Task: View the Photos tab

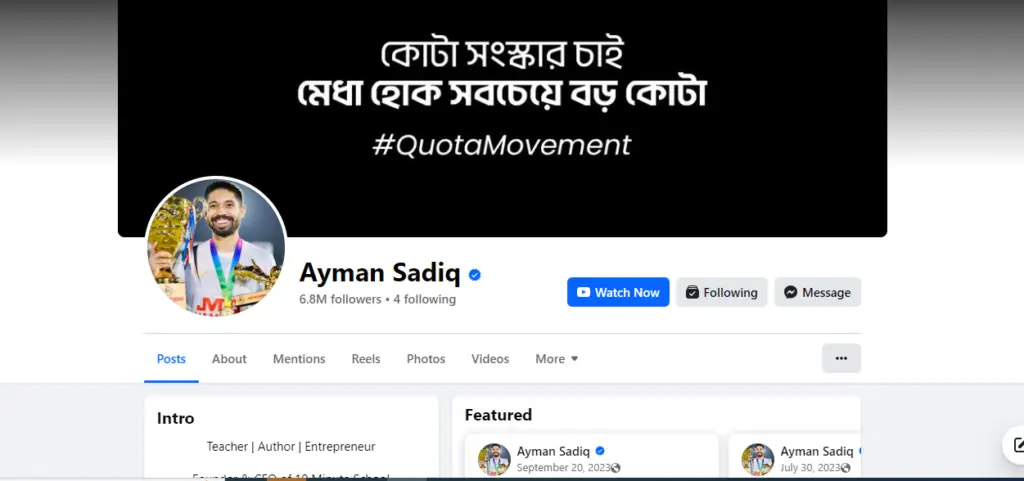Action: click(426, 359)
